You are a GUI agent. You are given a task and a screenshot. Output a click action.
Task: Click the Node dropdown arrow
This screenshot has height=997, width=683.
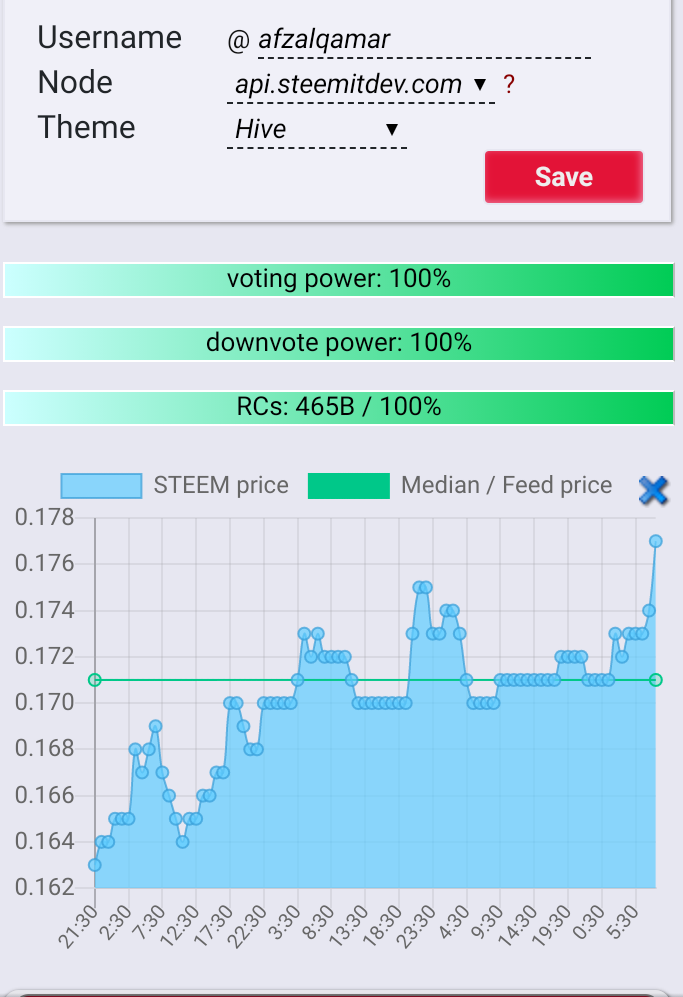click(x=480, y=85)
